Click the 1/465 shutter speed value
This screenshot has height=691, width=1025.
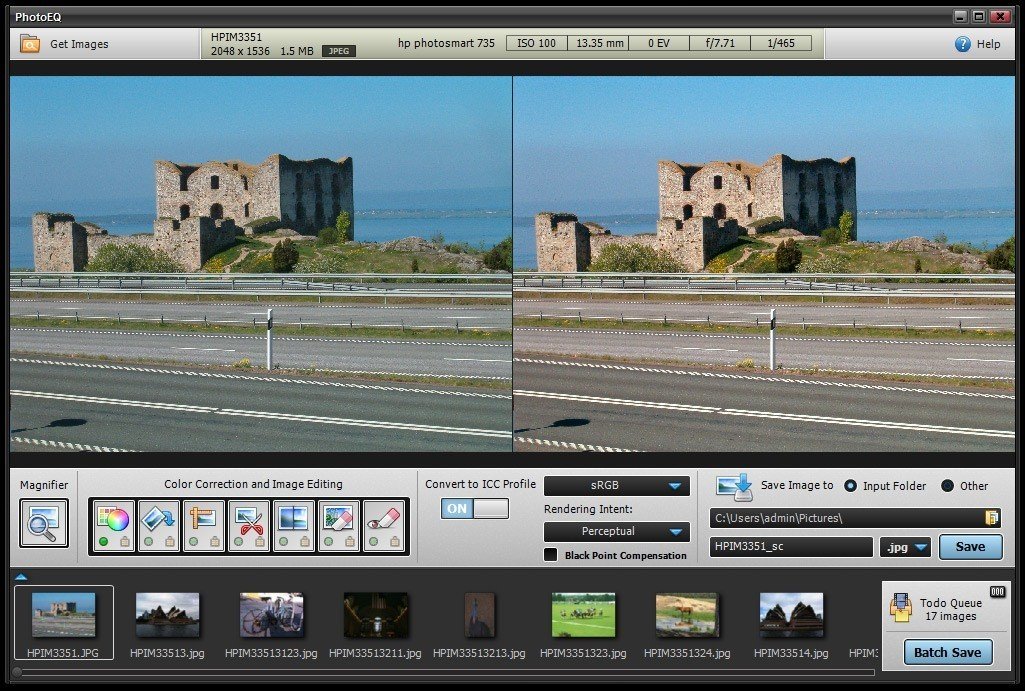781,43
